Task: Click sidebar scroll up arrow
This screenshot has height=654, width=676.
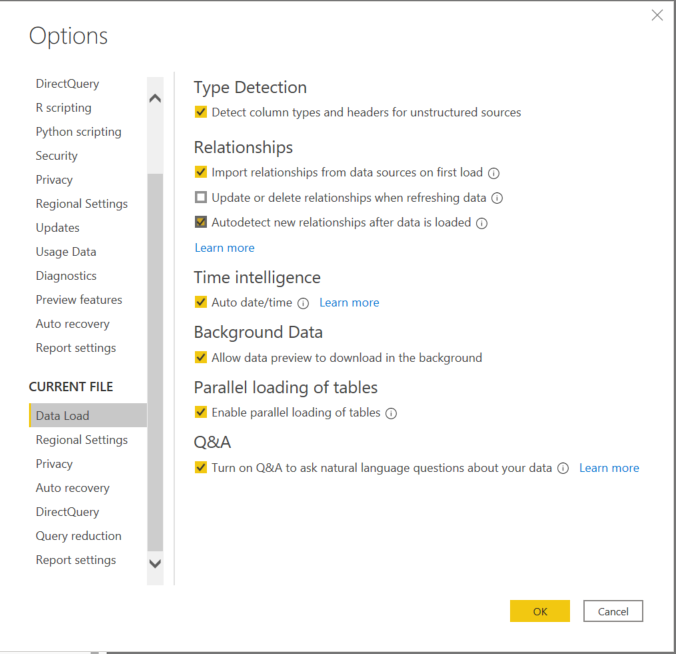Action: click(155, 98)
